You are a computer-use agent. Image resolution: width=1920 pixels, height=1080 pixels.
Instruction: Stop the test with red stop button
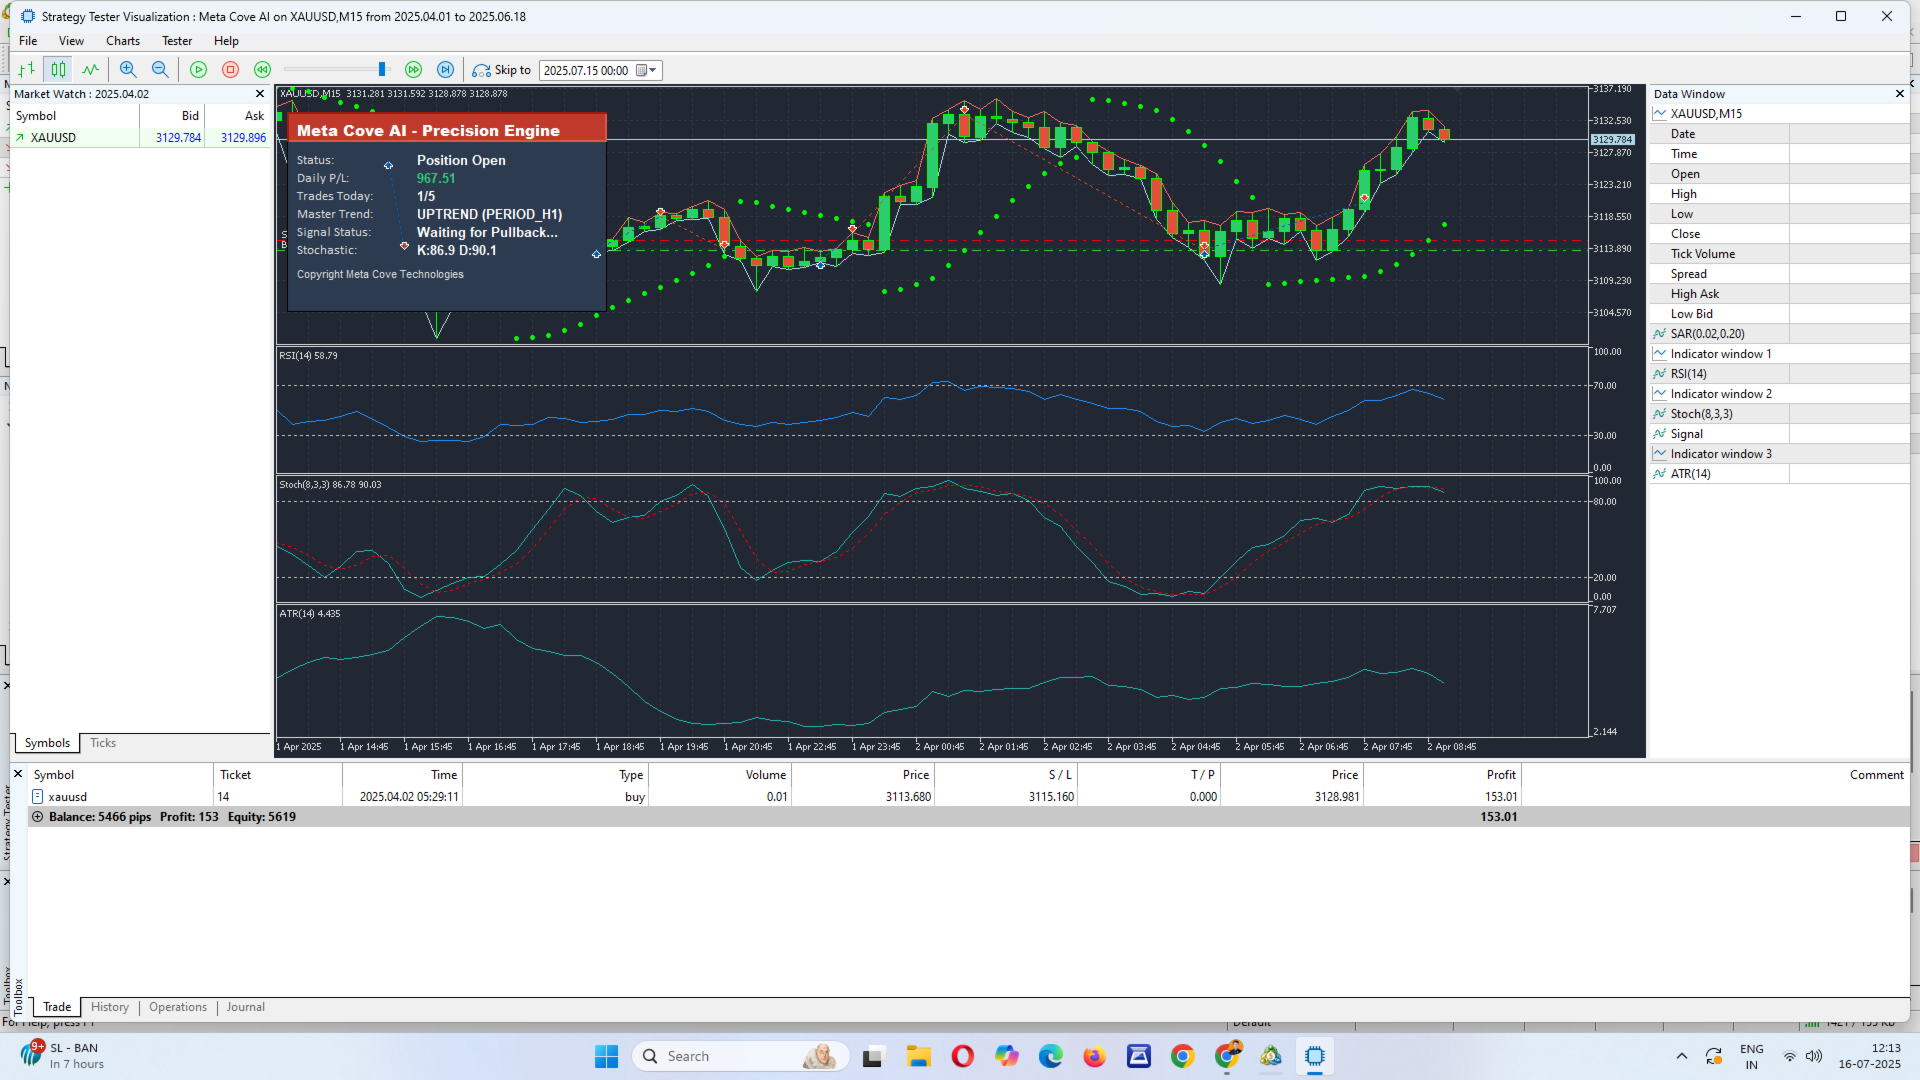230,70
